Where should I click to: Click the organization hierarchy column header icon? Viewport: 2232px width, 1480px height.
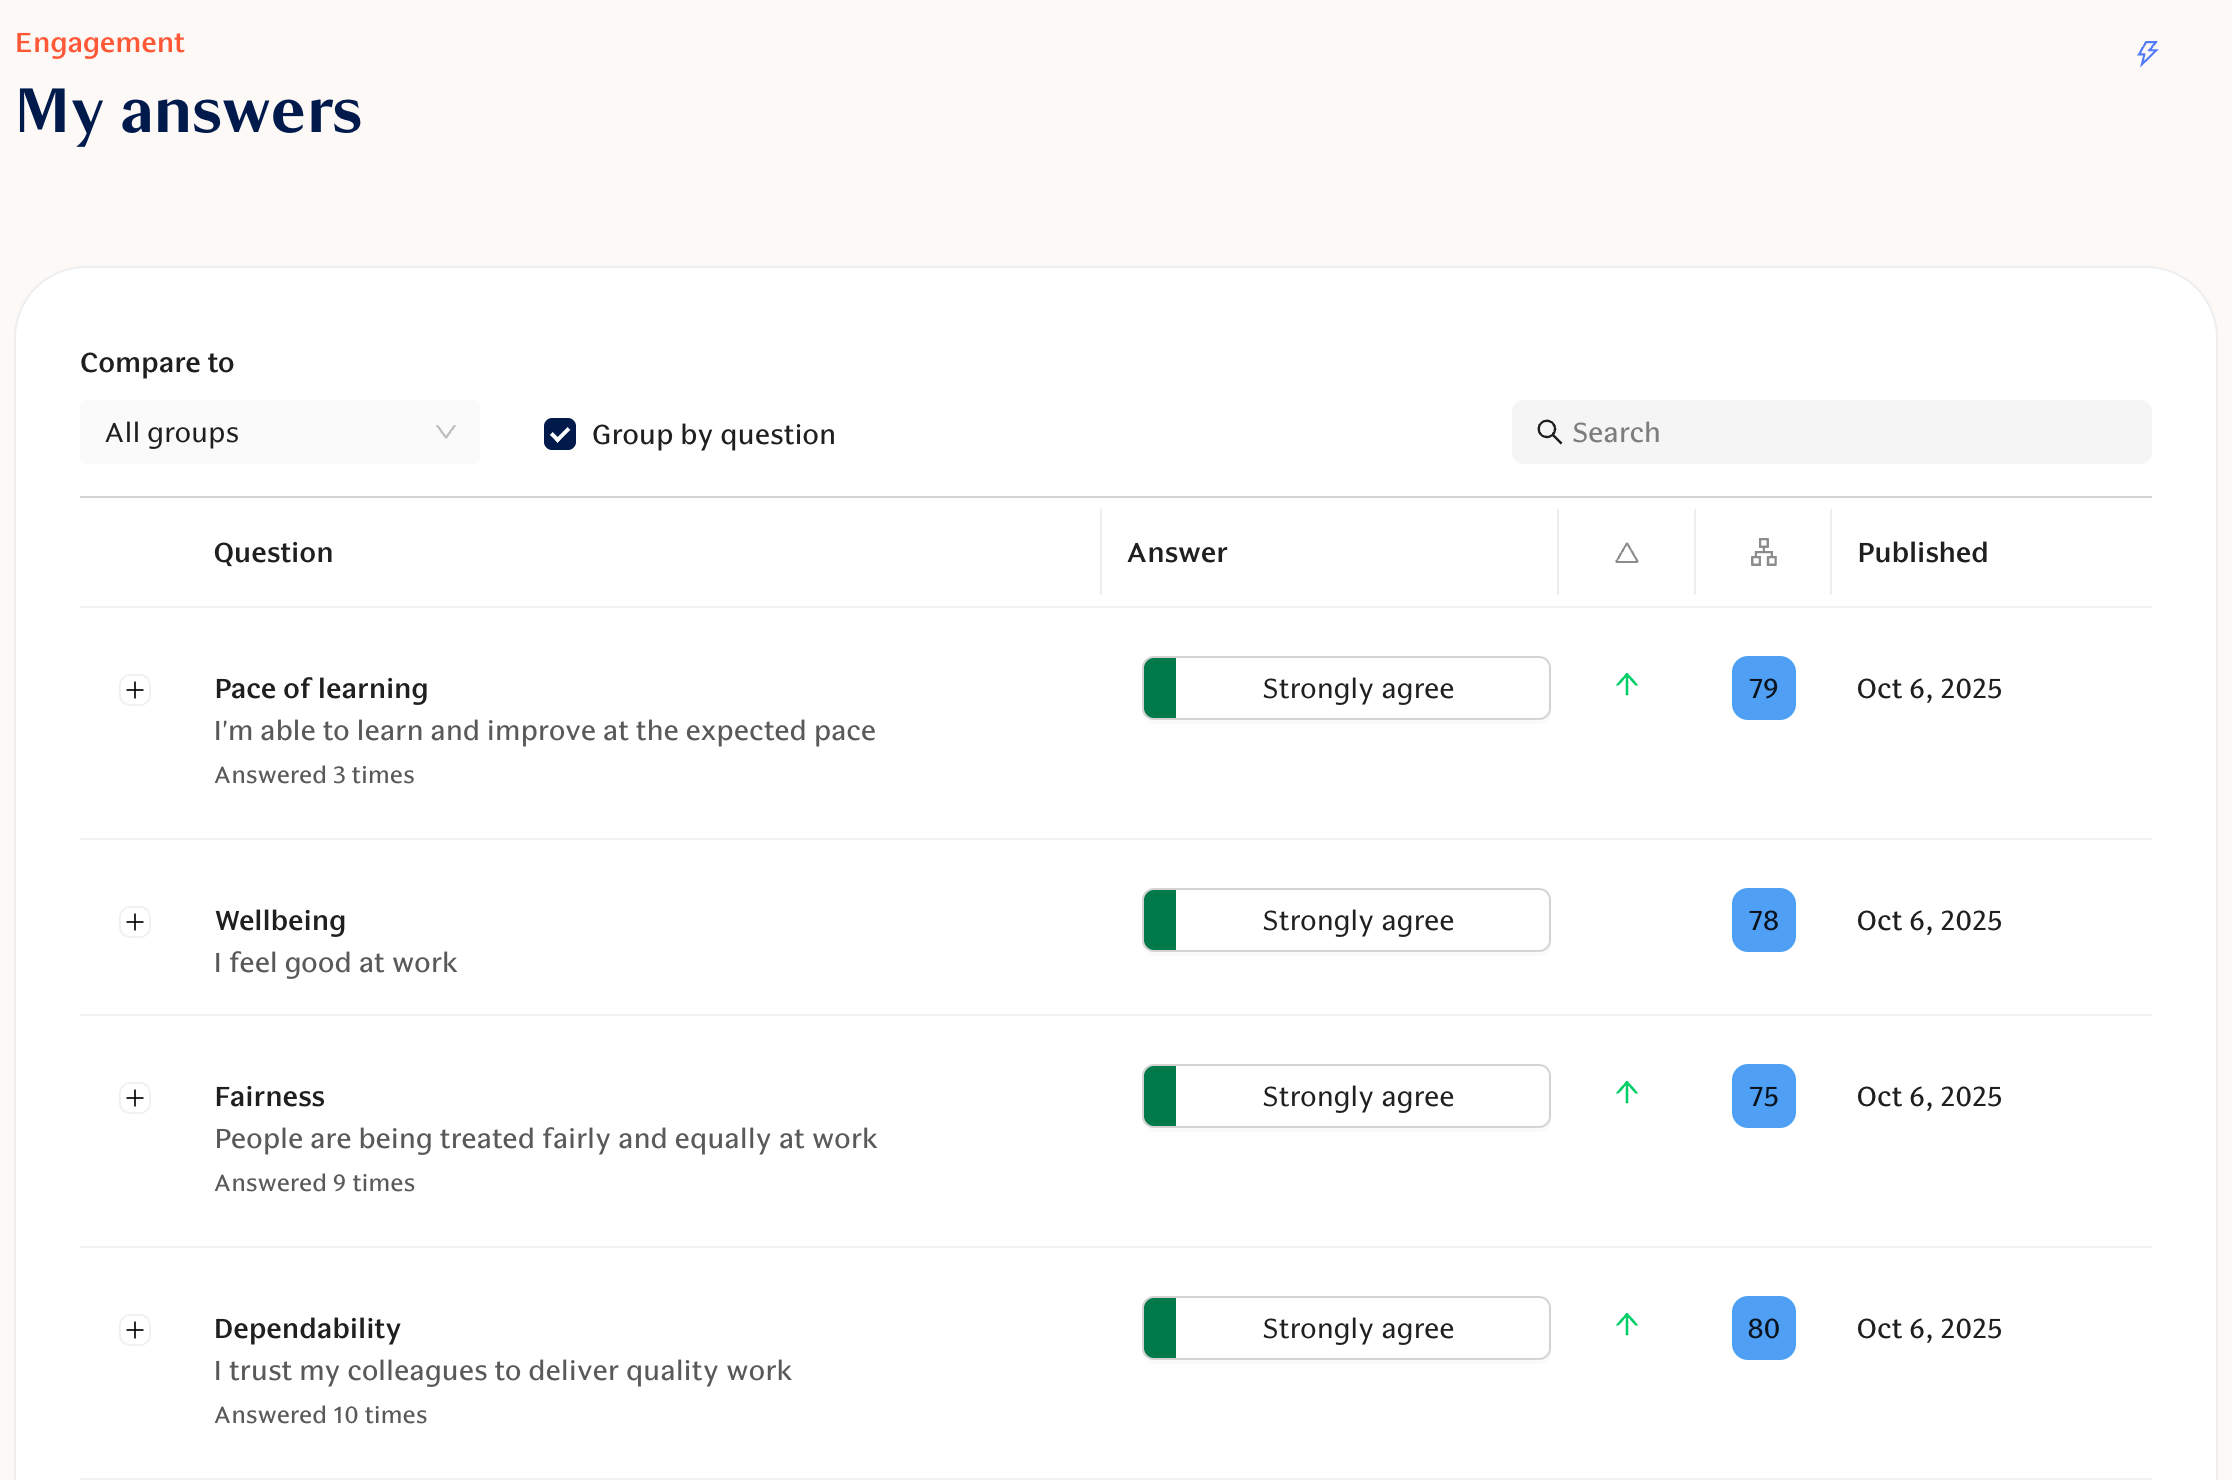pyautogui.click(x=1764, y=553)
